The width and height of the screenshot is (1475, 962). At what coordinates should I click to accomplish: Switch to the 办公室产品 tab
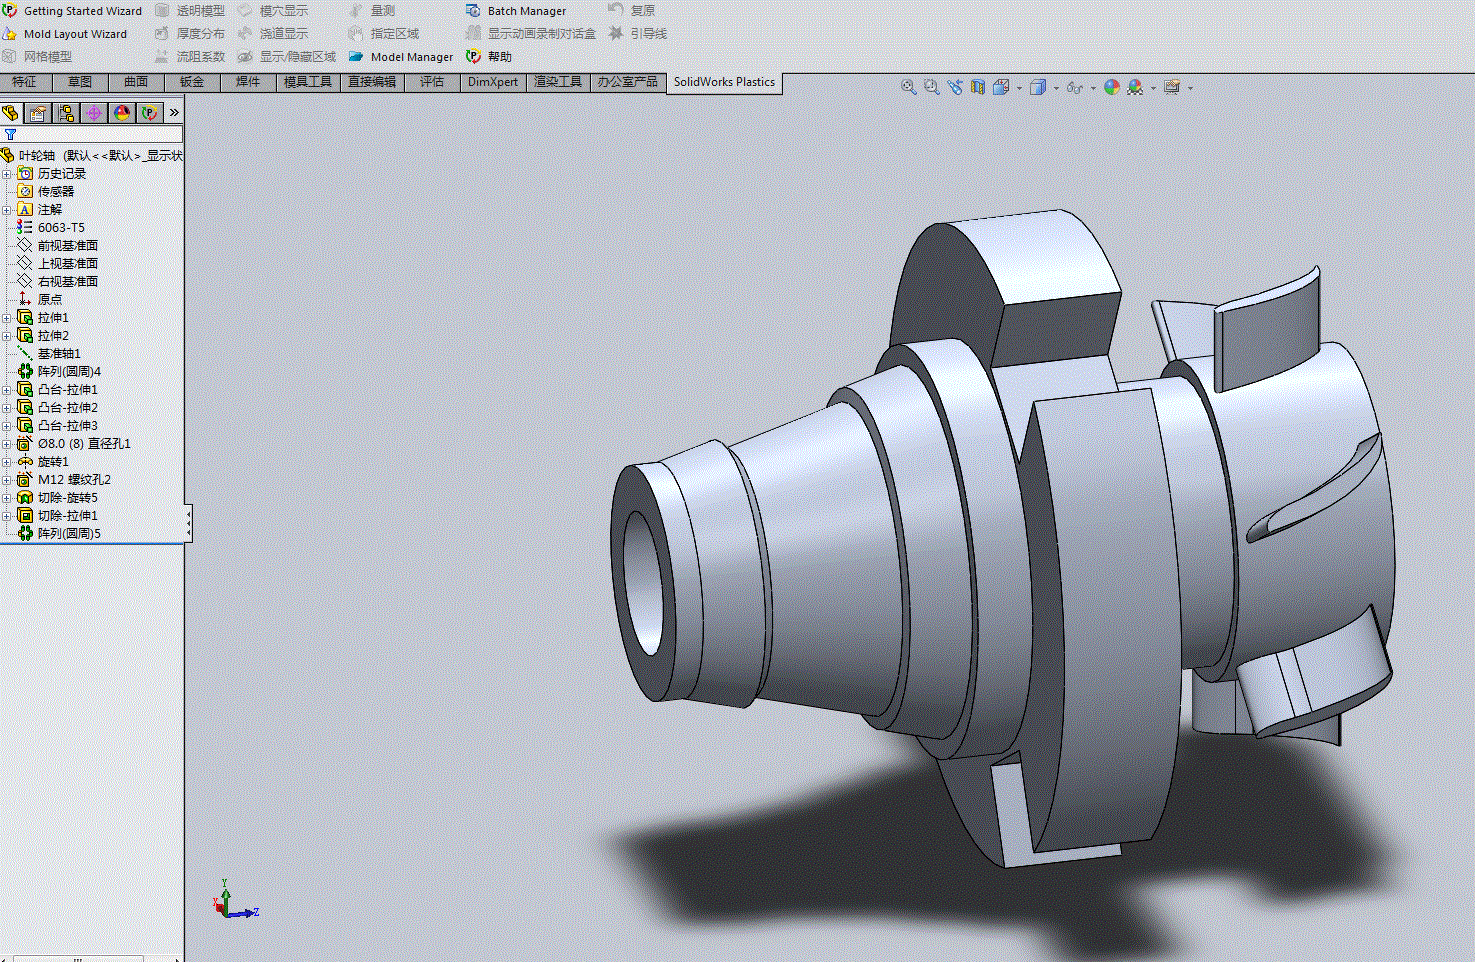click(628, 82)
